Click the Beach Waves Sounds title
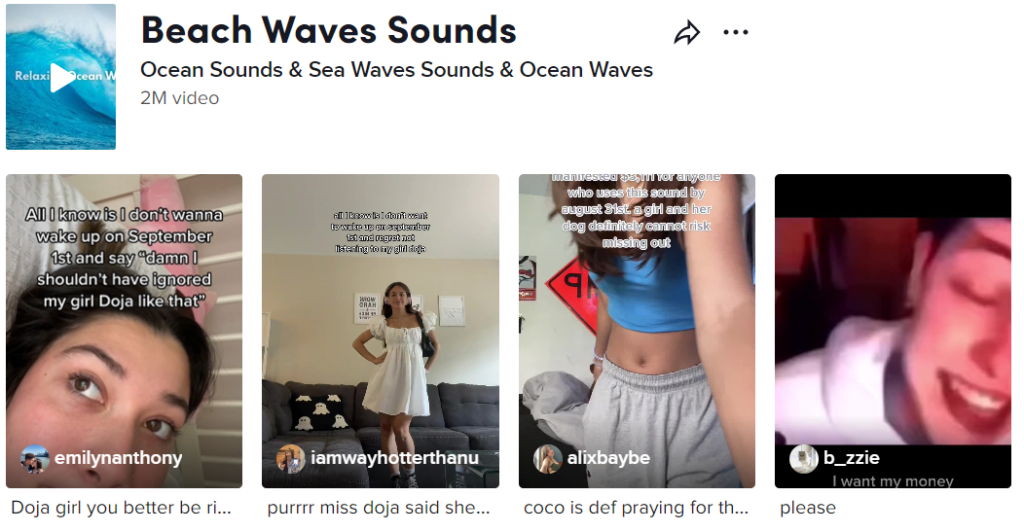This screenshot has width=1024, height=532. point(328,30)
